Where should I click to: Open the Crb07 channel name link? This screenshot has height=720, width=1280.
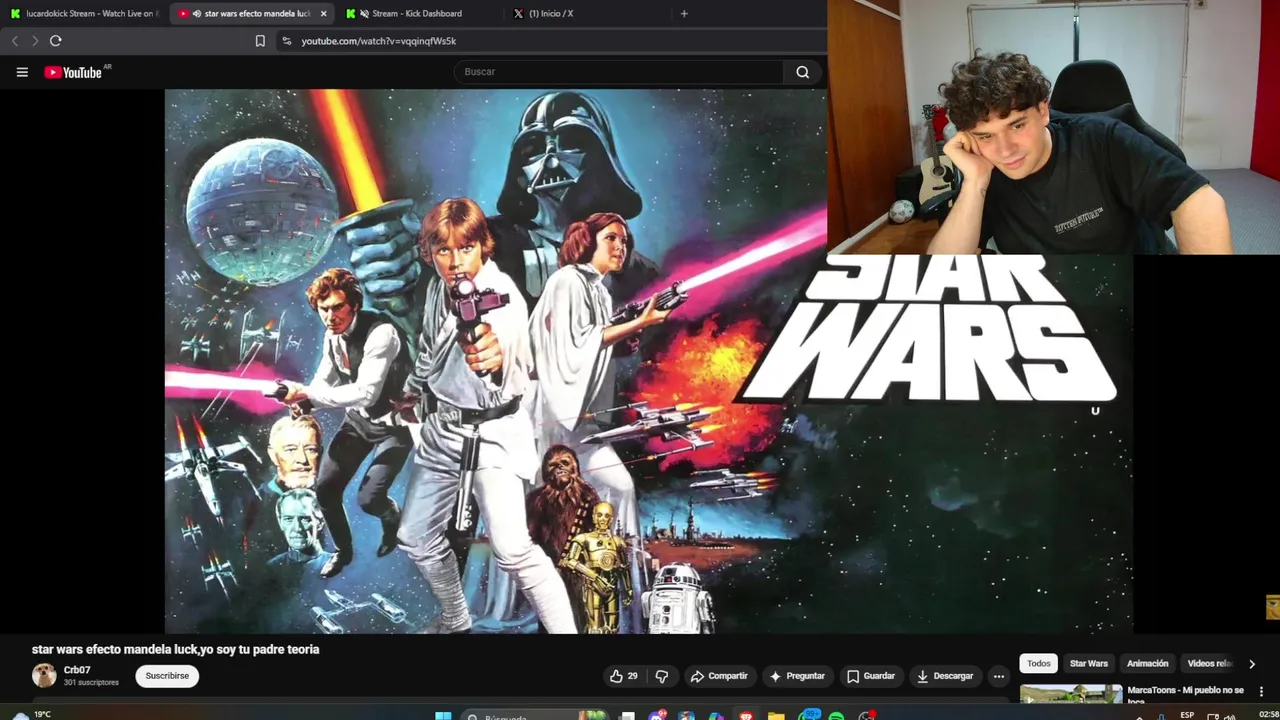[x=77, y=670]
